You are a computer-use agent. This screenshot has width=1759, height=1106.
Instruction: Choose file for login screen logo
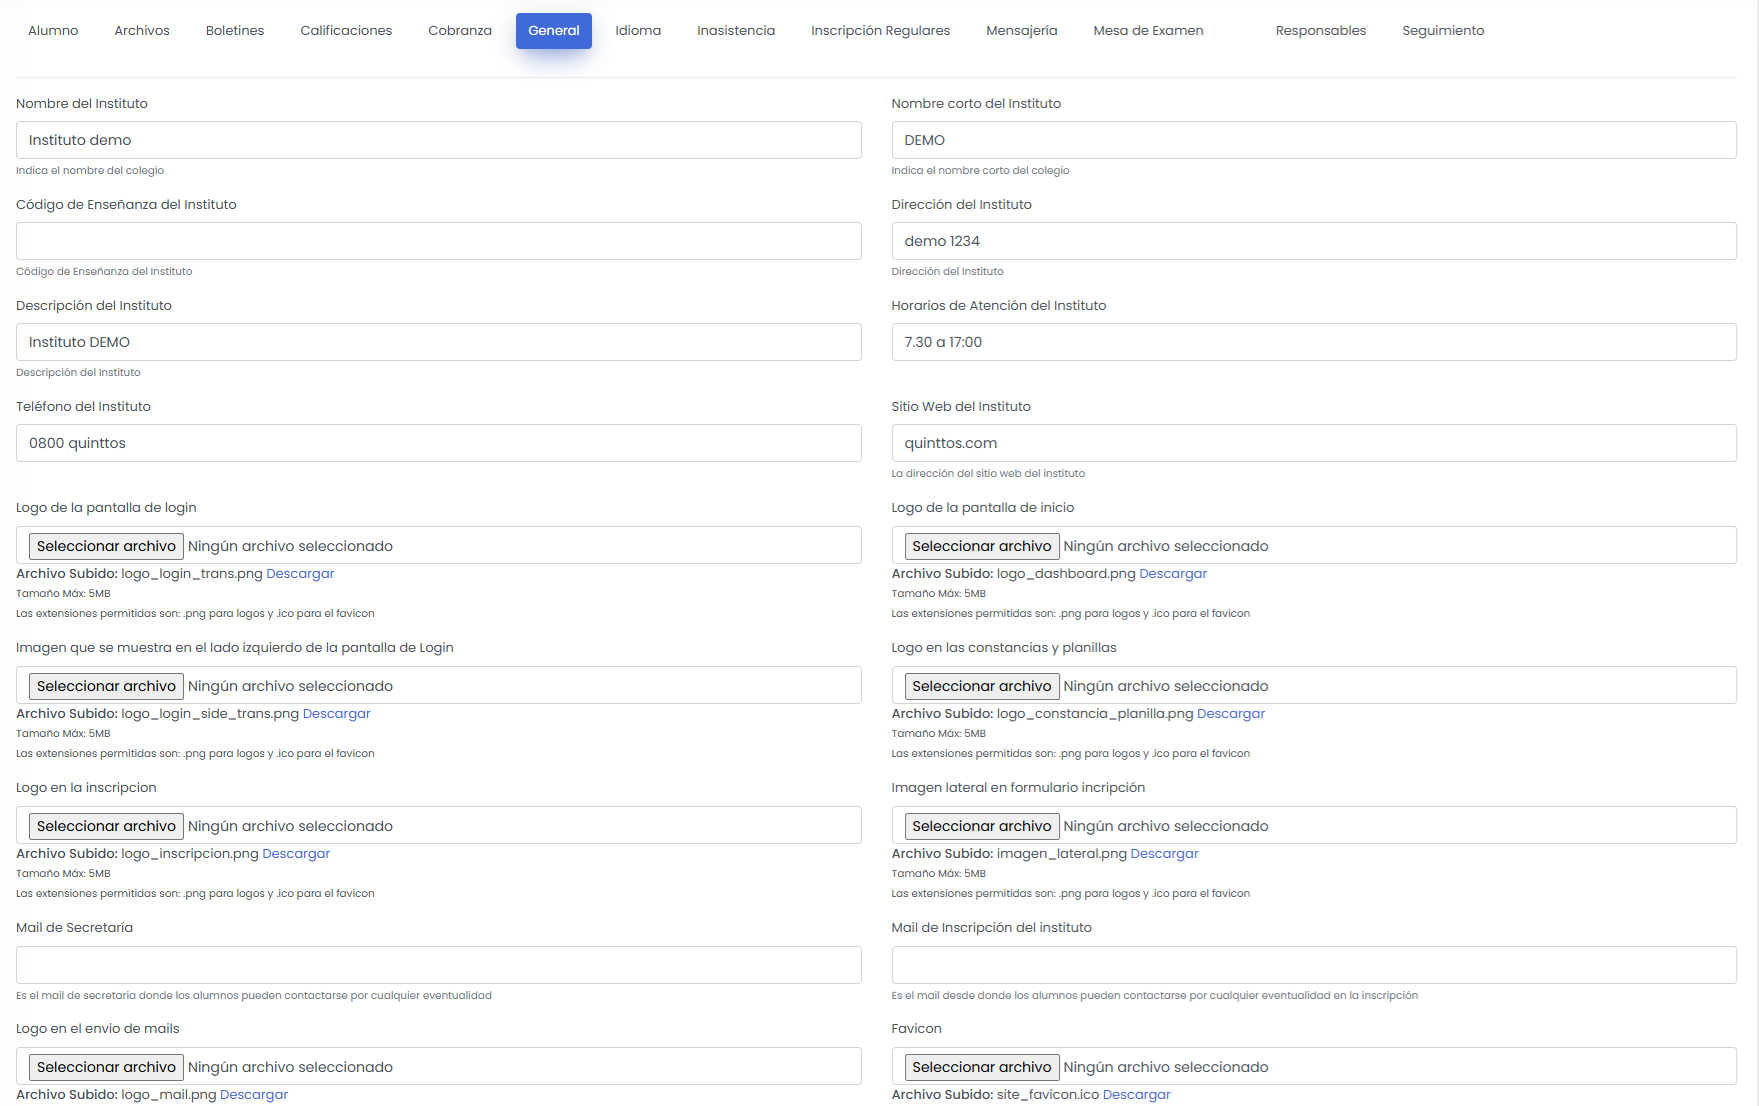(106, 546)
